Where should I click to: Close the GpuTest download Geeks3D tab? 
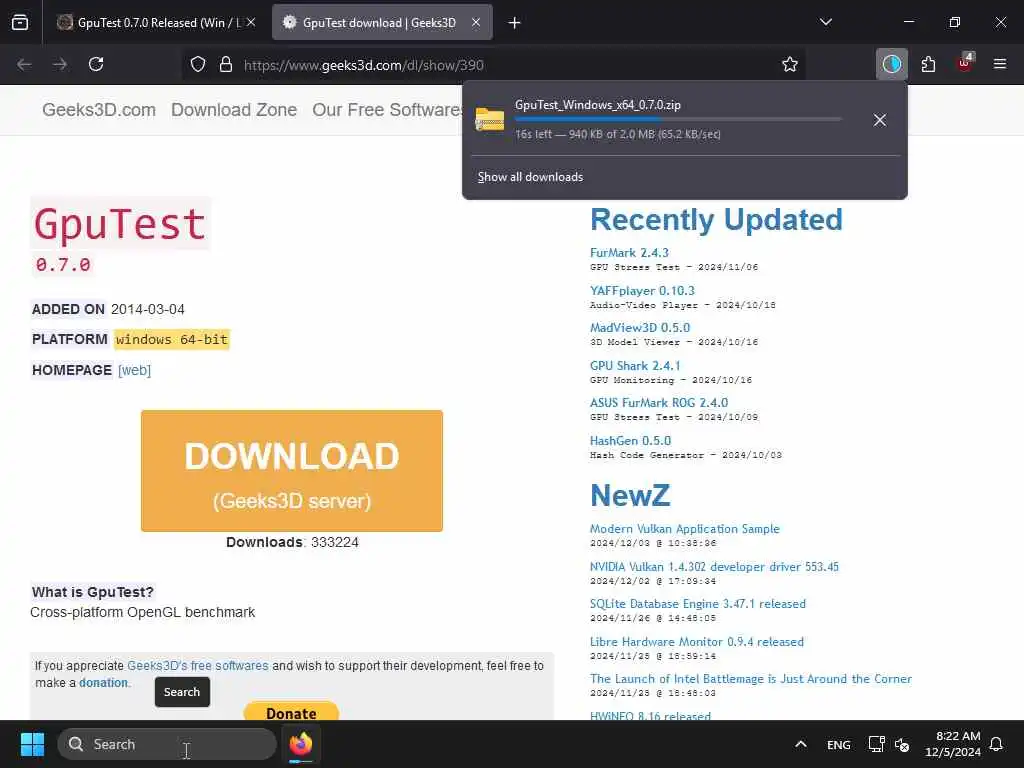click(x=476, y=22)
